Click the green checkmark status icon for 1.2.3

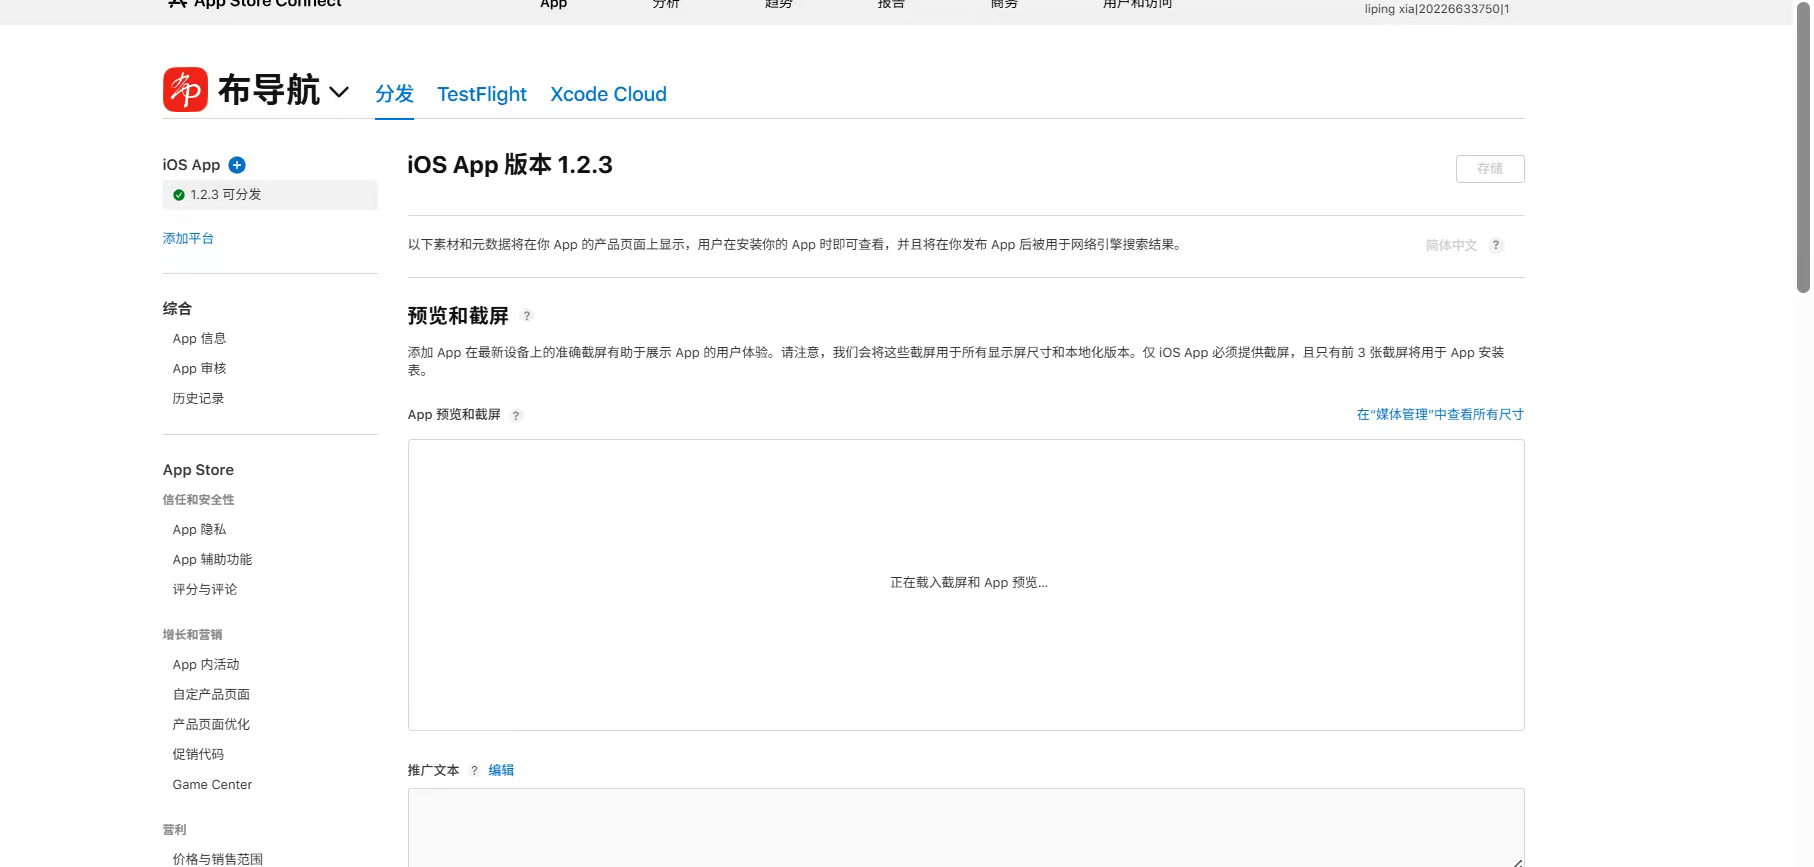(179, 195)
